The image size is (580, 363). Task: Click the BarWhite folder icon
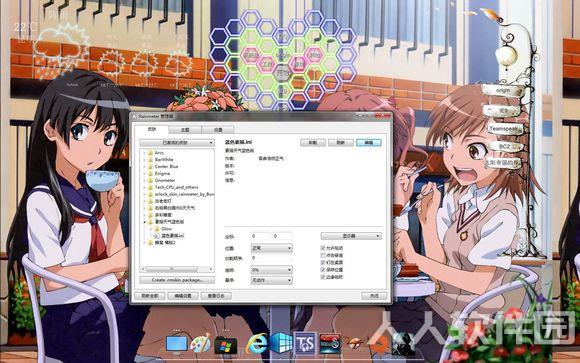150,159
